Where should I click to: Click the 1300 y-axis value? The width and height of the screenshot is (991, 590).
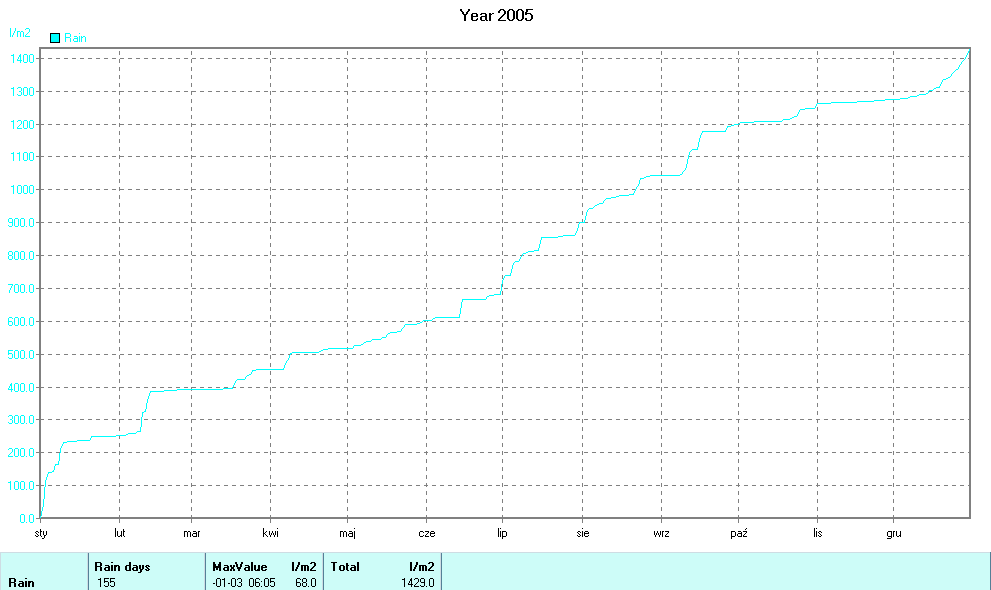(22, 92)
